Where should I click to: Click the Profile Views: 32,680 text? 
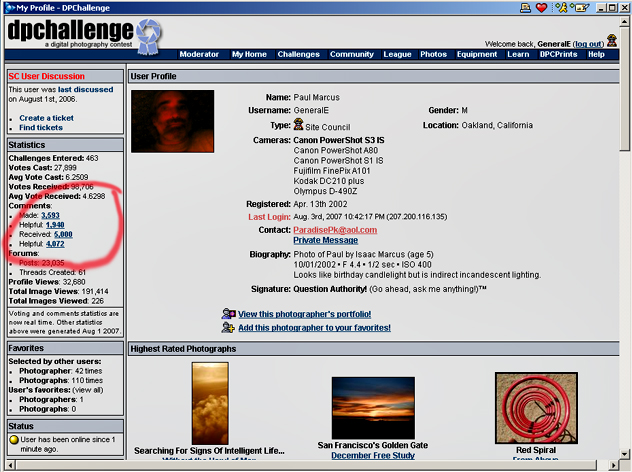click(x=47, y=282)
